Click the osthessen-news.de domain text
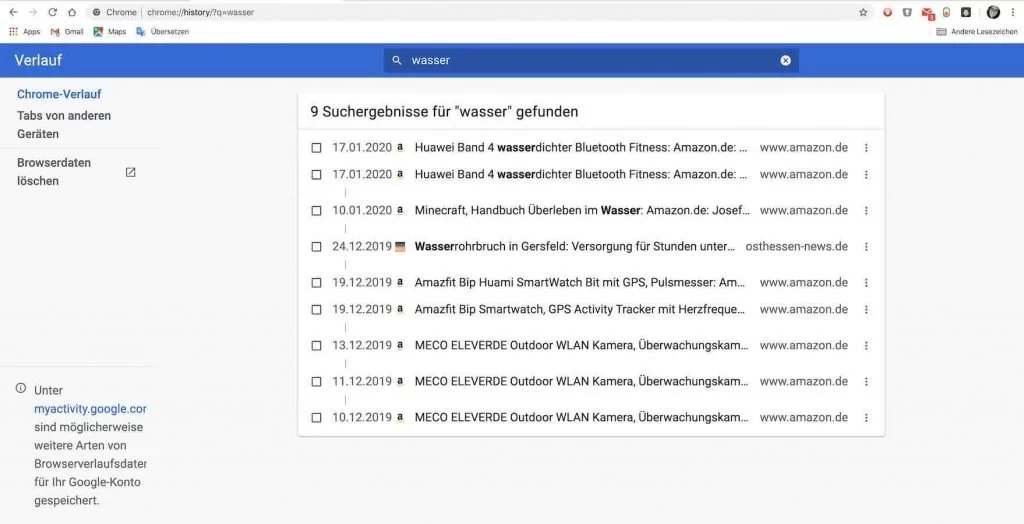Image resolution: width=1024 pixels, height=524 pixels. (x=797, y=246)
